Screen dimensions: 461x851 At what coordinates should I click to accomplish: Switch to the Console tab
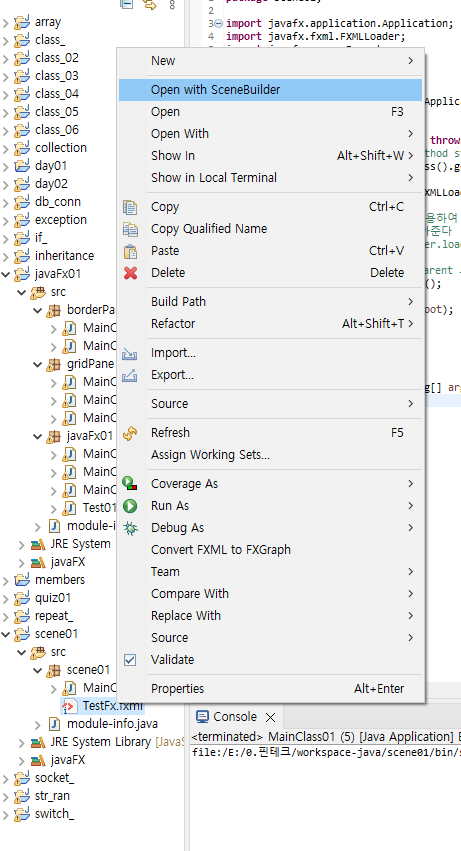click(x=235, y=716)
